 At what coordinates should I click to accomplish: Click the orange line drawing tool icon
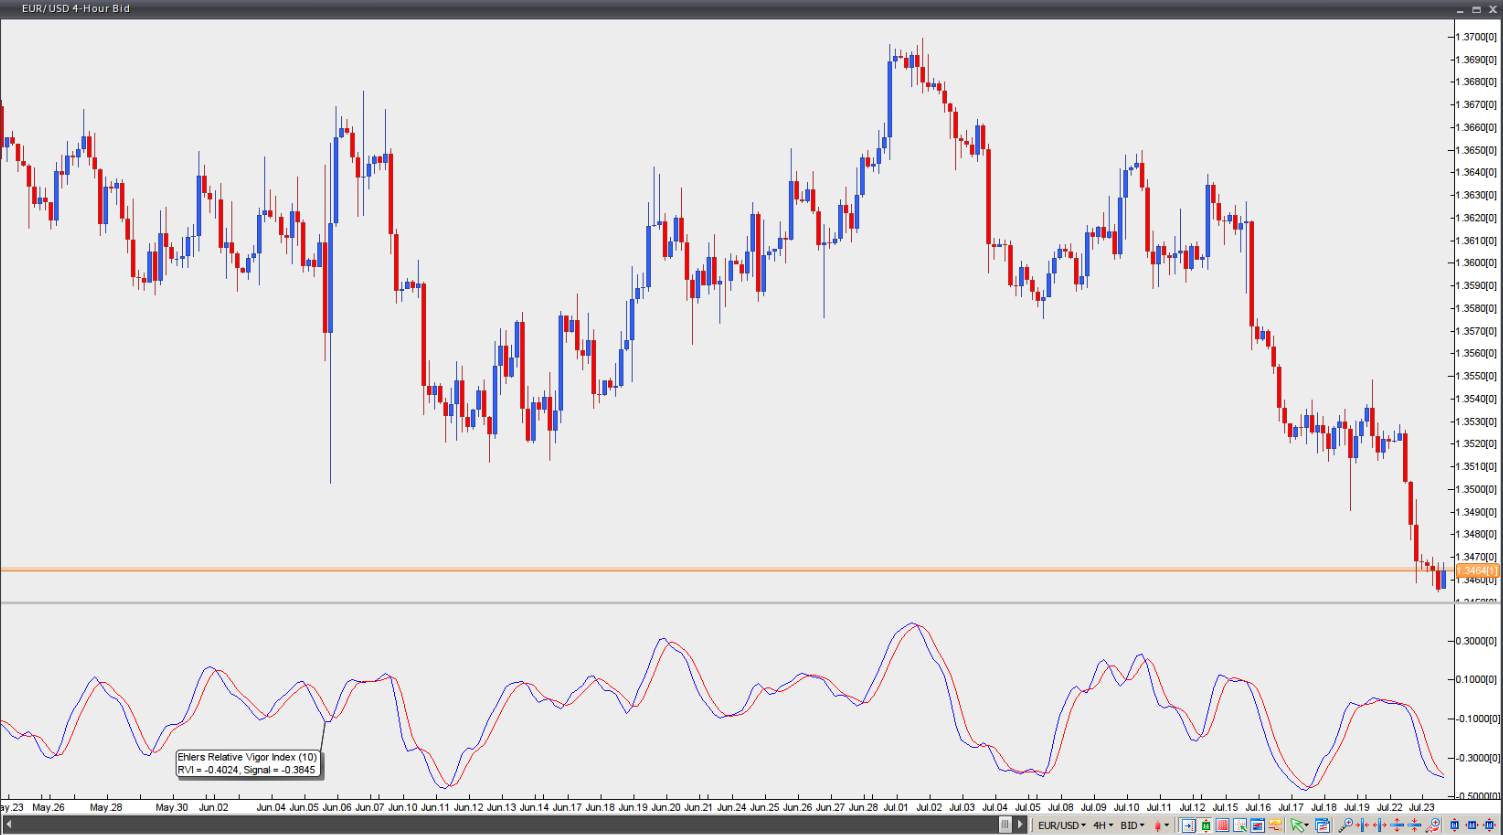(1274, 825)
